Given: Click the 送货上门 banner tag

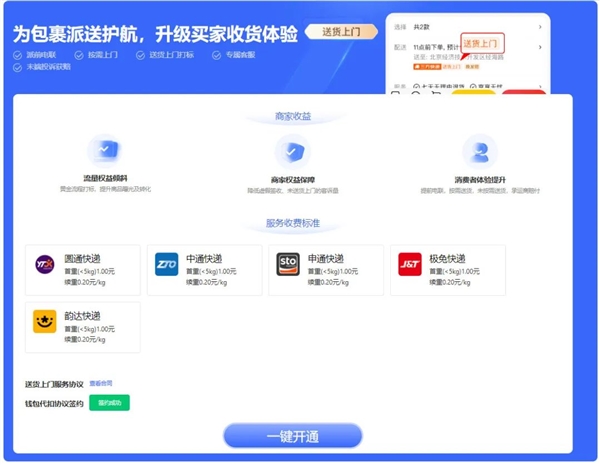Looking at the screenshot, I should click(342, 32).
